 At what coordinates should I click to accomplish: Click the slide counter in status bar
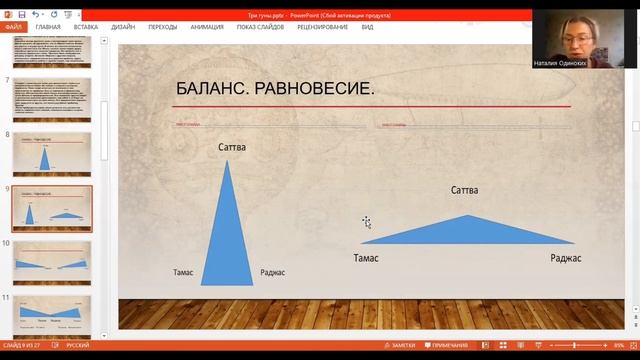tap(22, 345)
